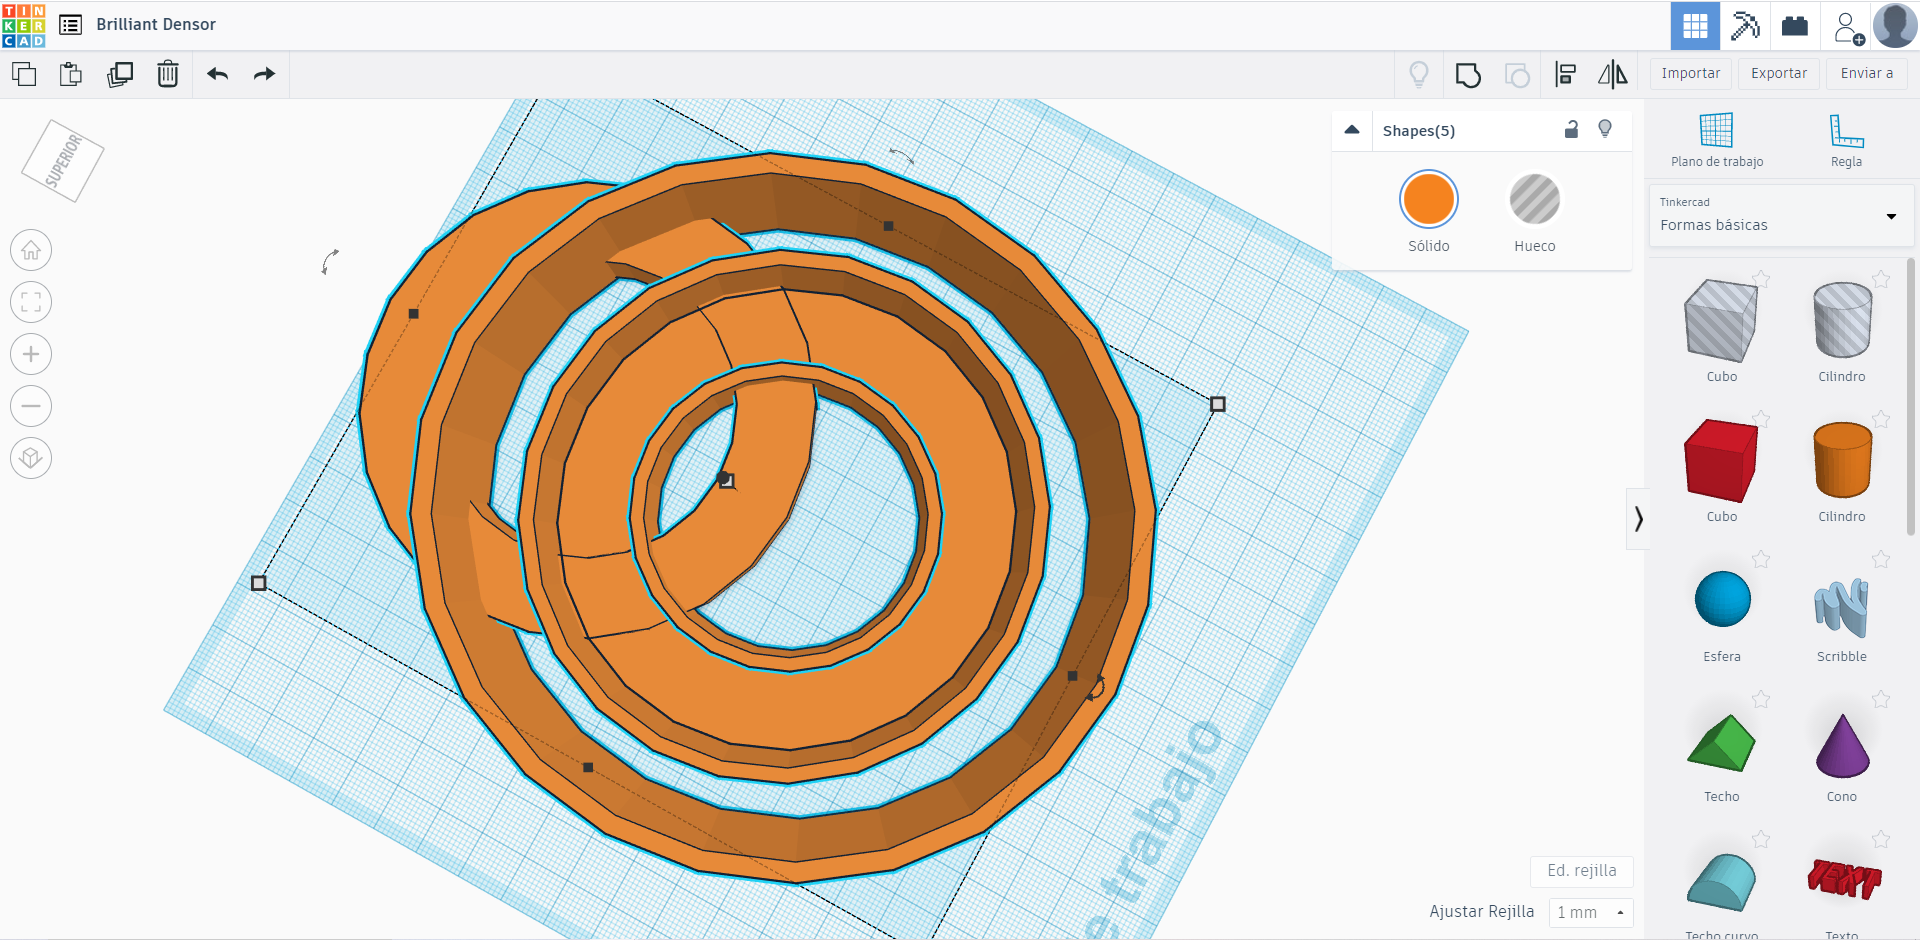The height and width of the screenshot is (940, 1920).
Task: Open the Mirror tool
Action: tap(1612, 74)
